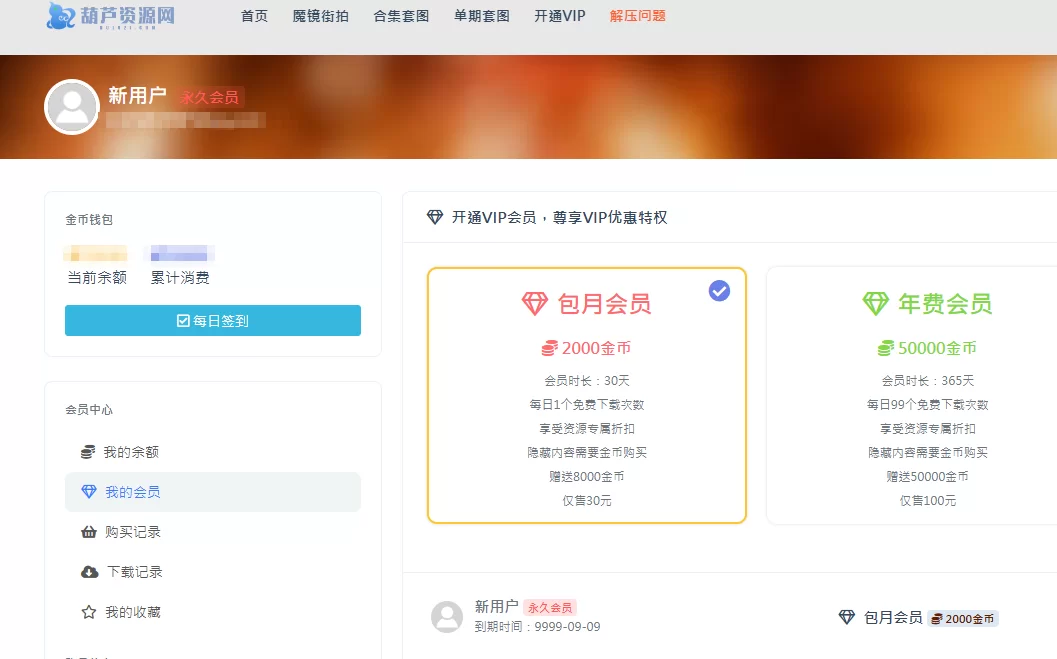Click the 仅售100元 line
Image resolution: width=1057 pixels, height=659 pixels.
pos(928,501)
